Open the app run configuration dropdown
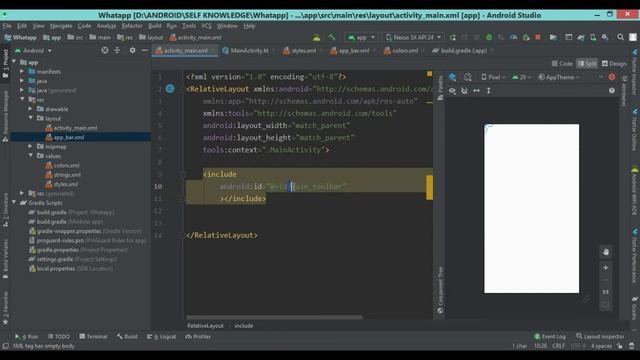 tap(361, 37)
